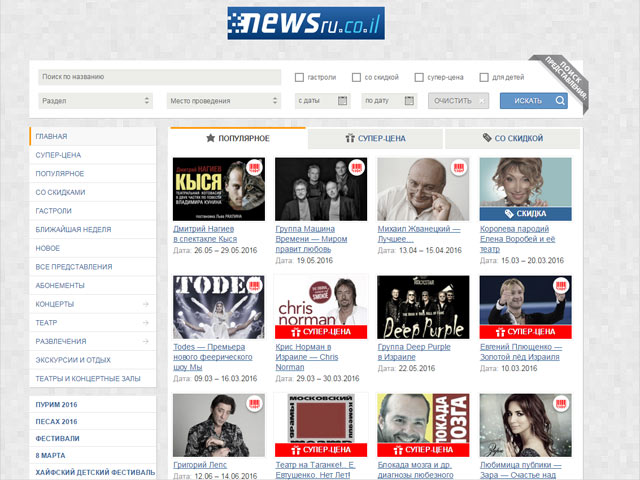Click ticket badge on Григорий Лепс poster

(x=255, y=403)
